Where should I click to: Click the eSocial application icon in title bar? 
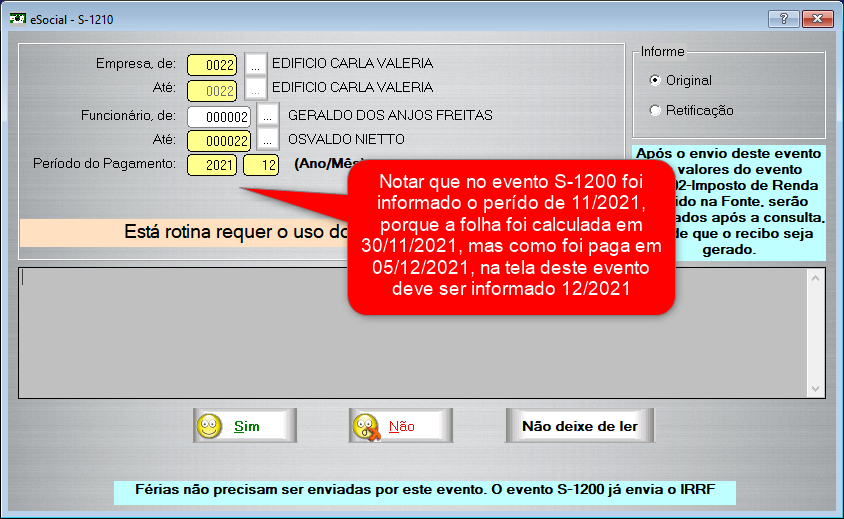tap(17, 19)
